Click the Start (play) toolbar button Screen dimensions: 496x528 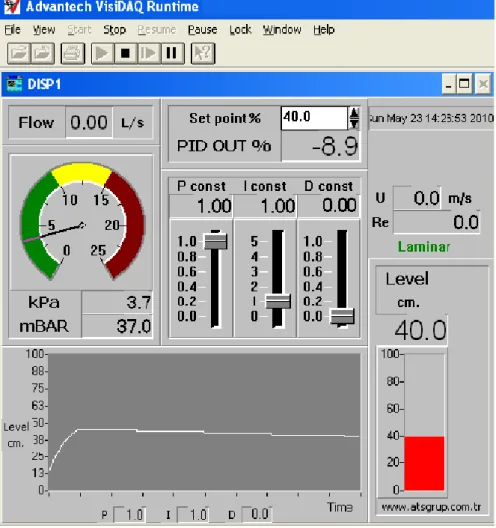pos(102,53)
